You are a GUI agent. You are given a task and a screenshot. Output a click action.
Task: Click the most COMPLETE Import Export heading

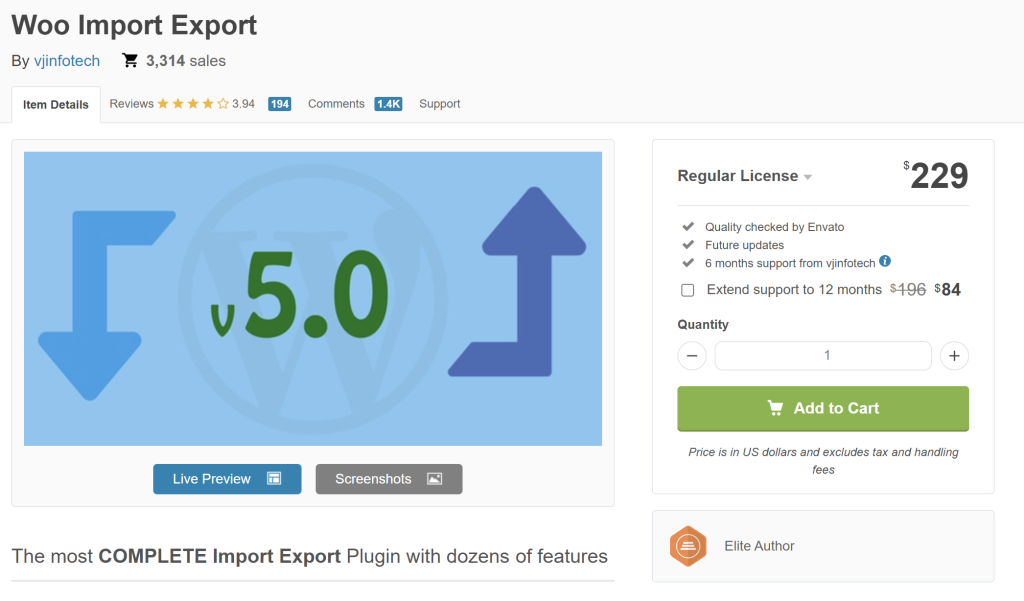click(x=310, y=556)
